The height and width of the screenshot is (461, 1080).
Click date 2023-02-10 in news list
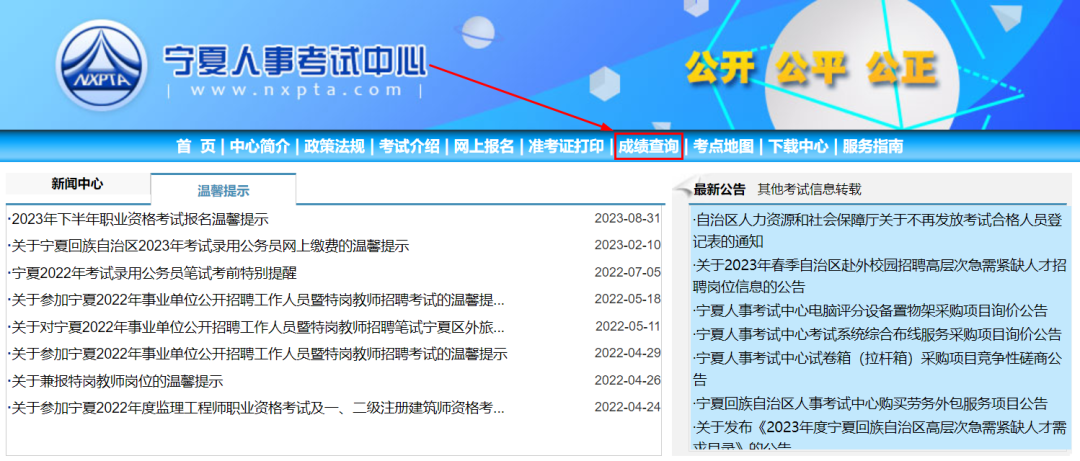click(x=627, y=245)
